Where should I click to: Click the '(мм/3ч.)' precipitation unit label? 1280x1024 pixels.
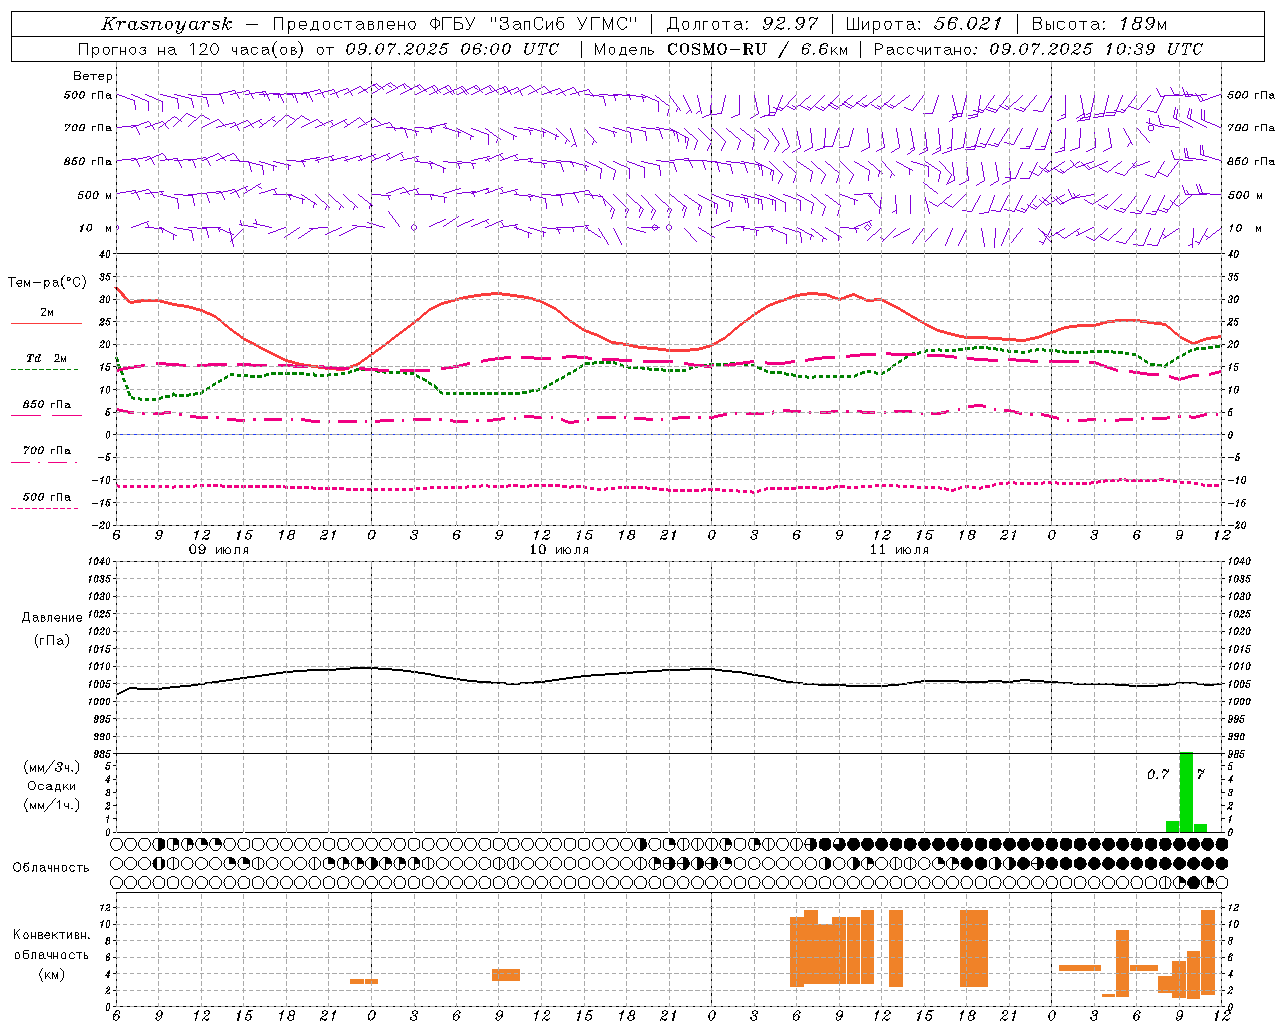(x=52, y=767)
